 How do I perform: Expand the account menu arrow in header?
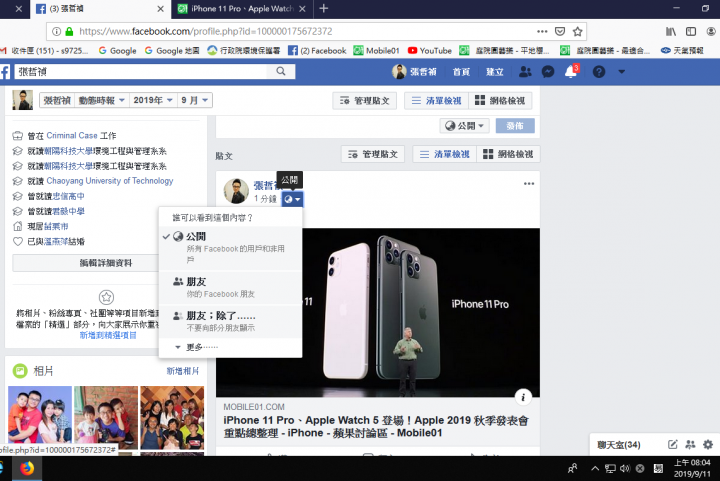(621, 72)
